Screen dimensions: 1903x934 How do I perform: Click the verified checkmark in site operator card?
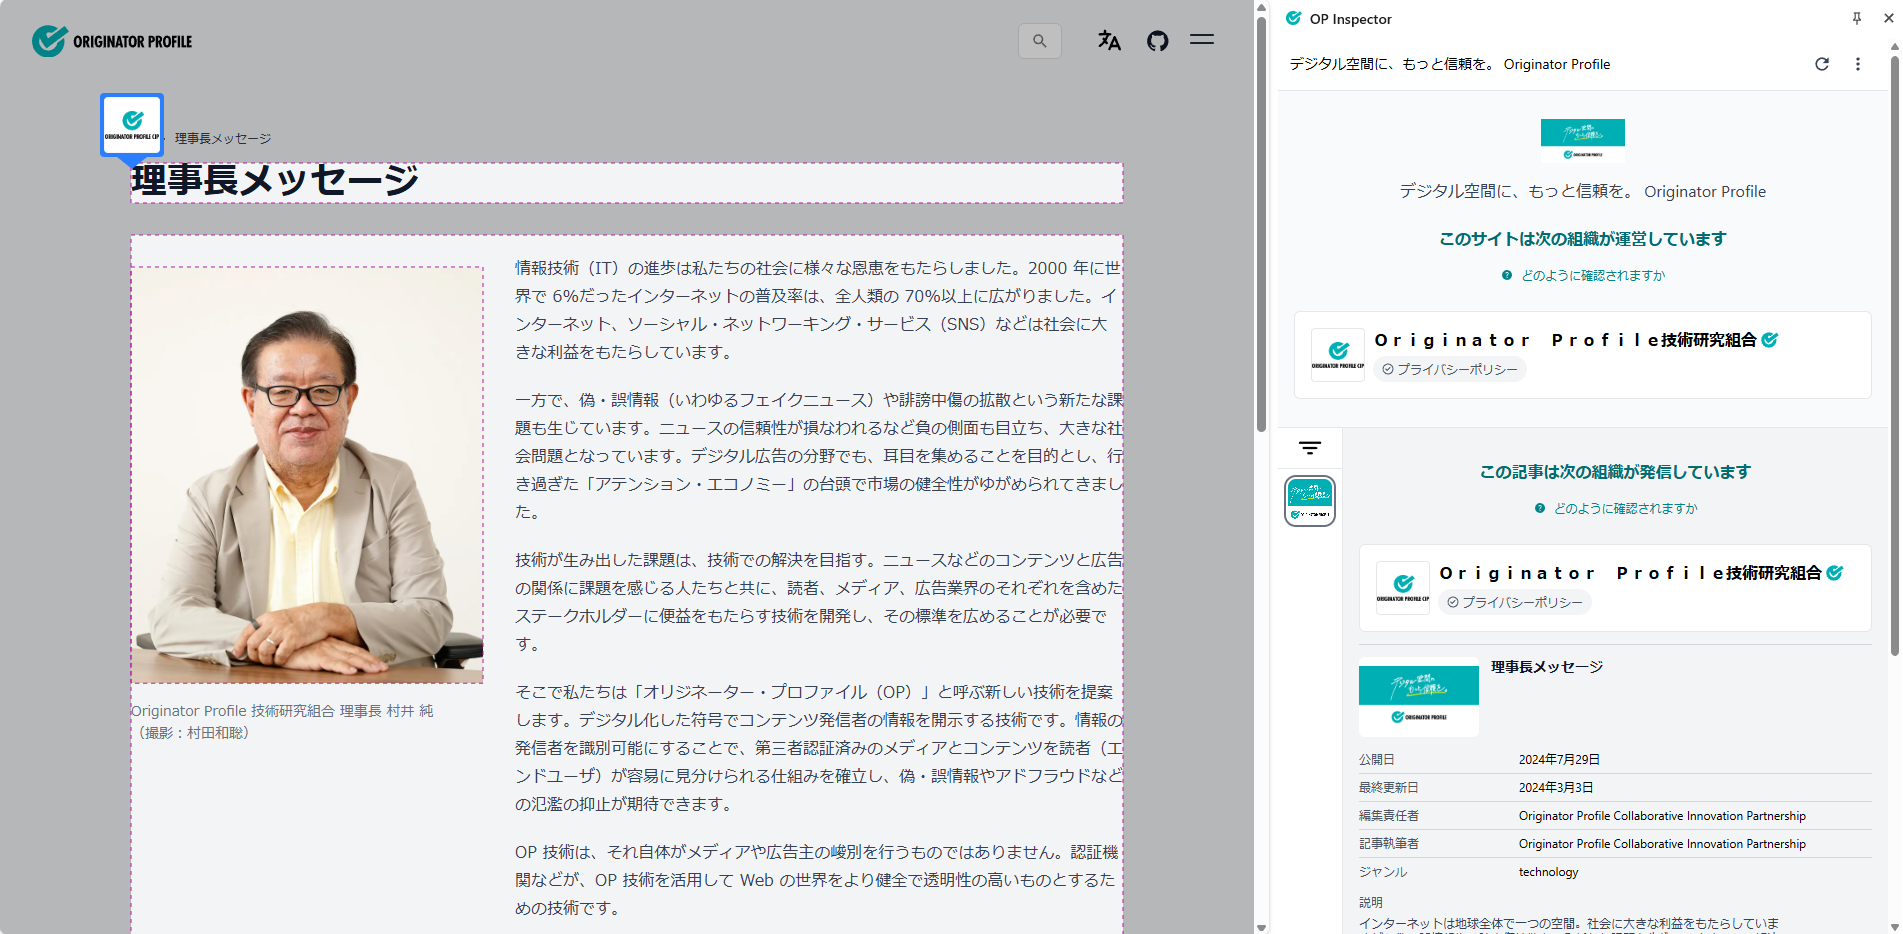pyautogui.click(x=1770, y=340)
